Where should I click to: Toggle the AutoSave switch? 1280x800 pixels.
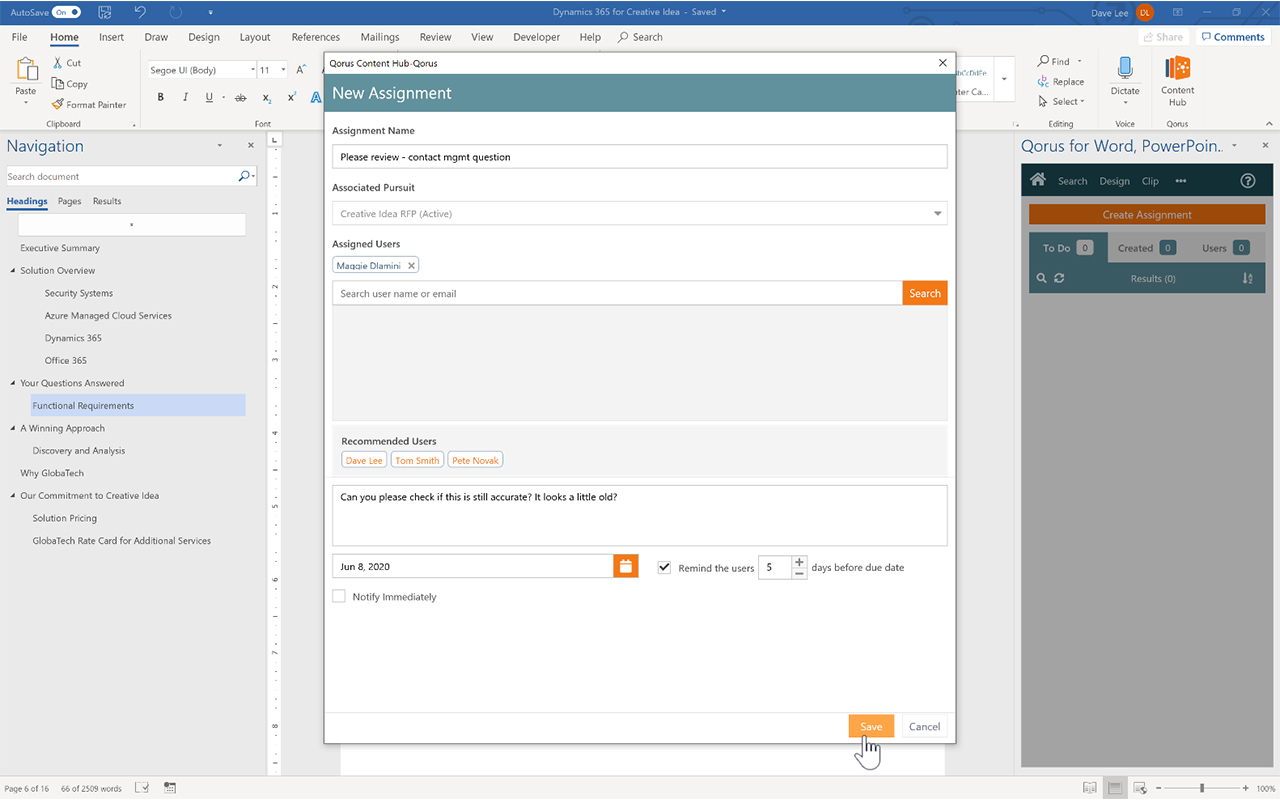tap(66, 12)
